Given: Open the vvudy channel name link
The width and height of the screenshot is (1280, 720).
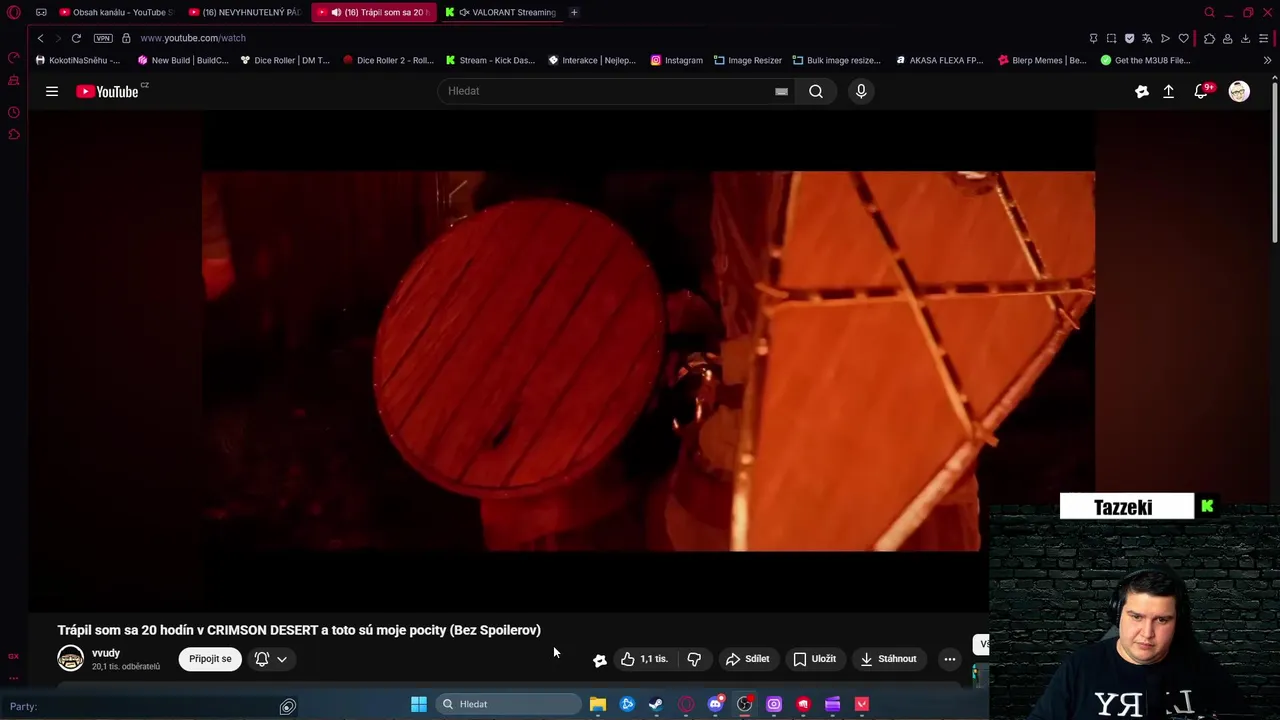Looking at the screenshot, I should (x=106, y=653).
